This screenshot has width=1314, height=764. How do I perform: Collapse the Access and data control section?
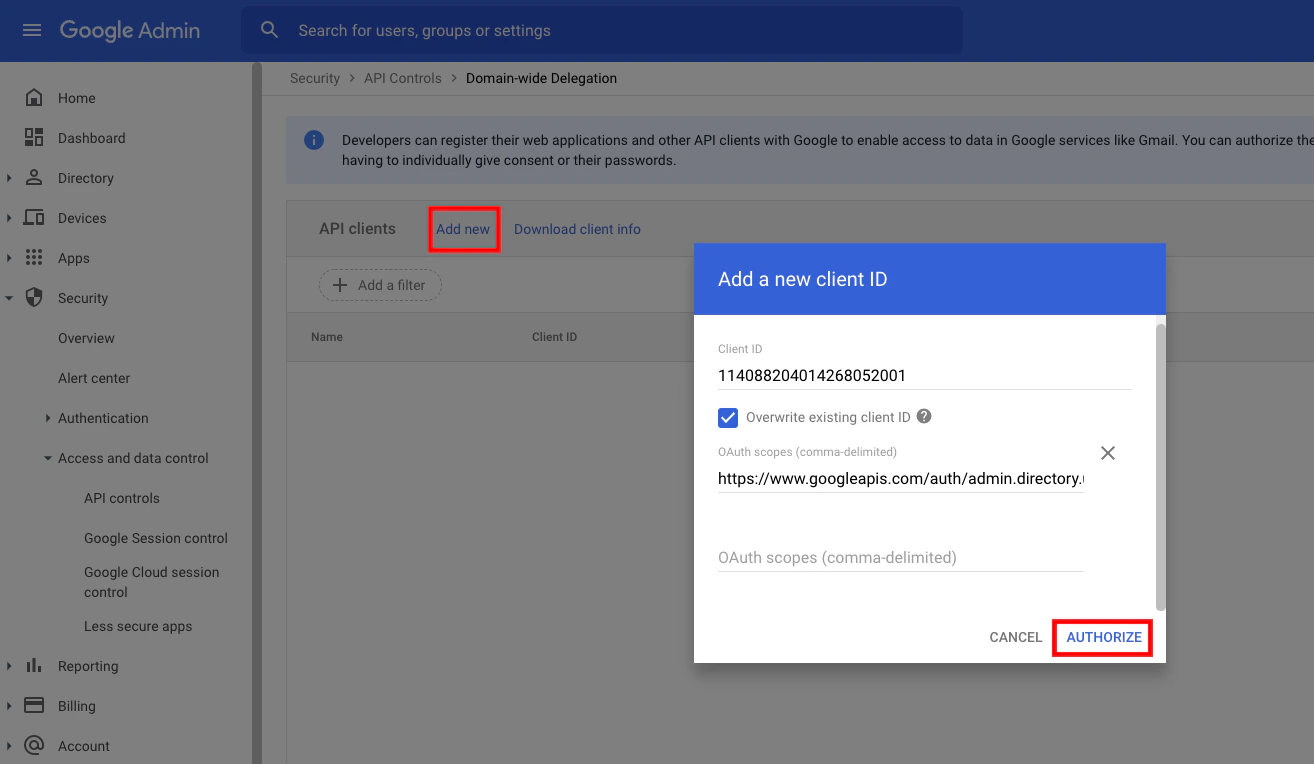click(x=48, y=458)
